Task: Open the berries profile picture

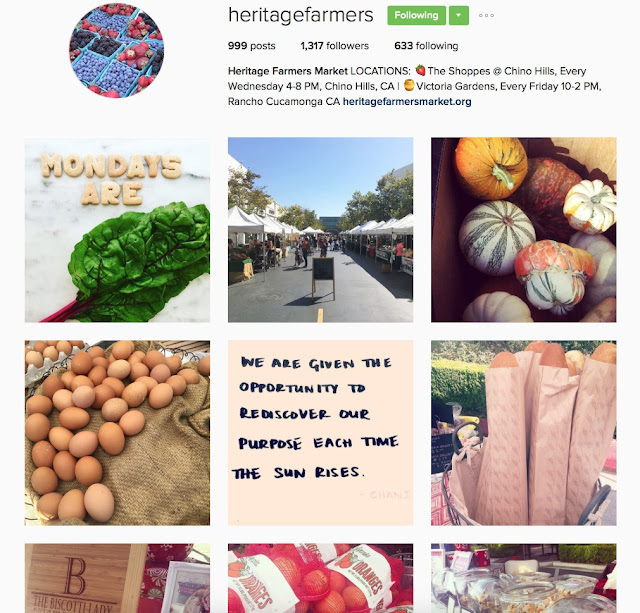Action: 117,50
